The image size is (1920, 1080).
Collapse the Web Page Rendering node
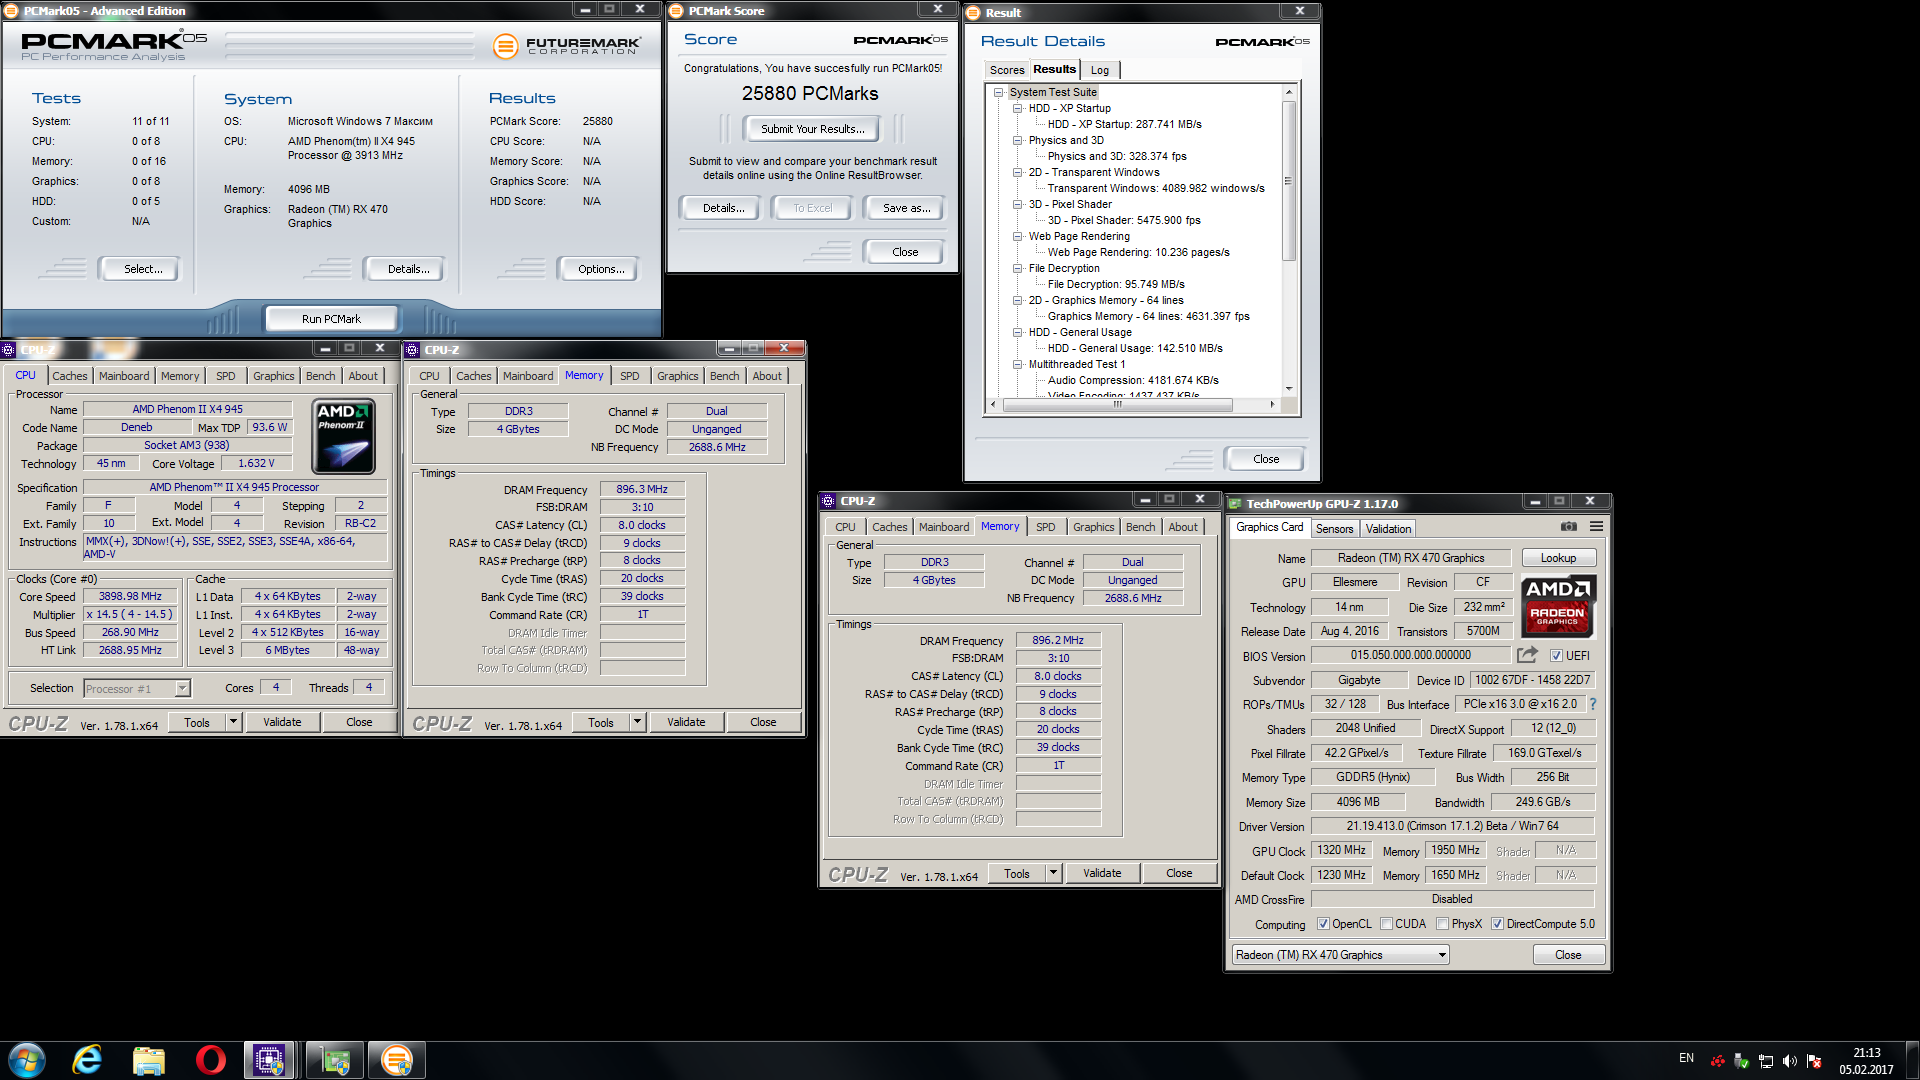(x=1017, y=236)
